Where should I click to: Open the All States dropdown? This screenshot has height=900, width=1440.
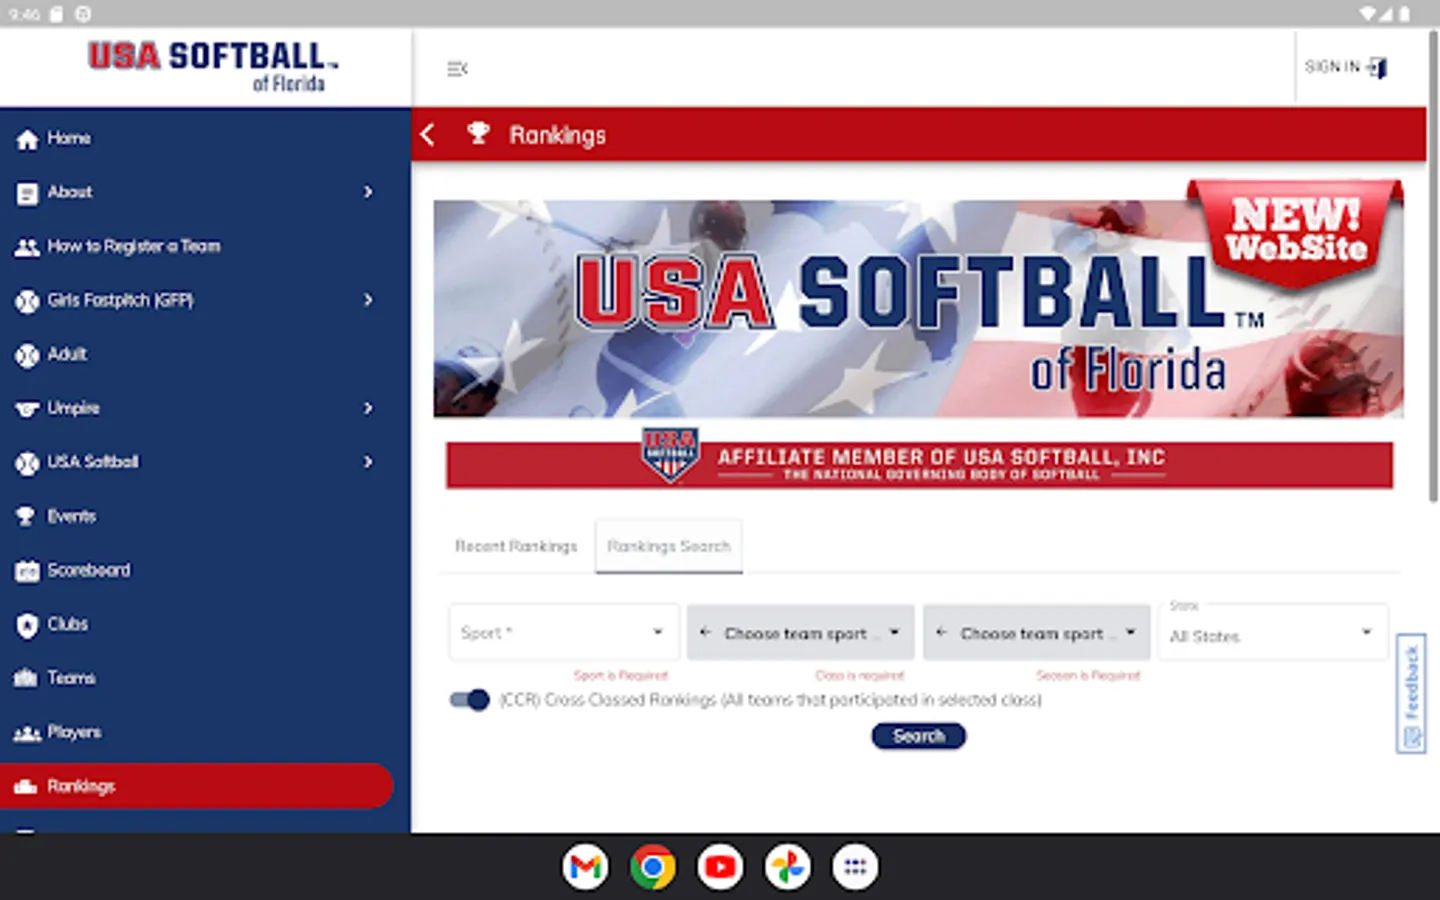[x=1273, y=632]
